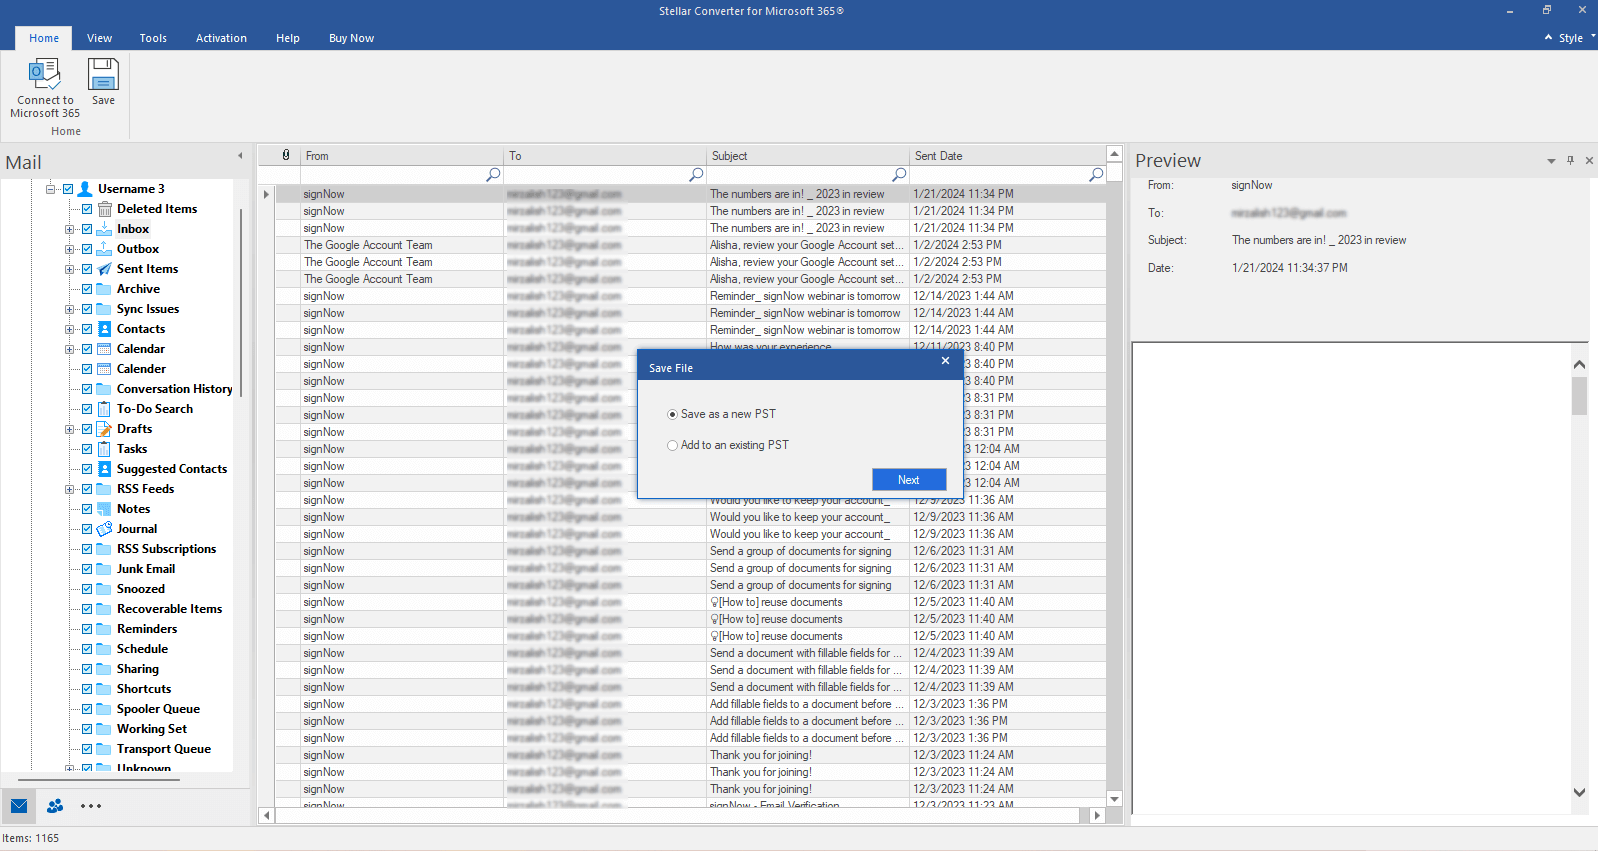Click the Connect to Microsoft 365 icon
The image size is (1598, 851).
tap(45, 75)
